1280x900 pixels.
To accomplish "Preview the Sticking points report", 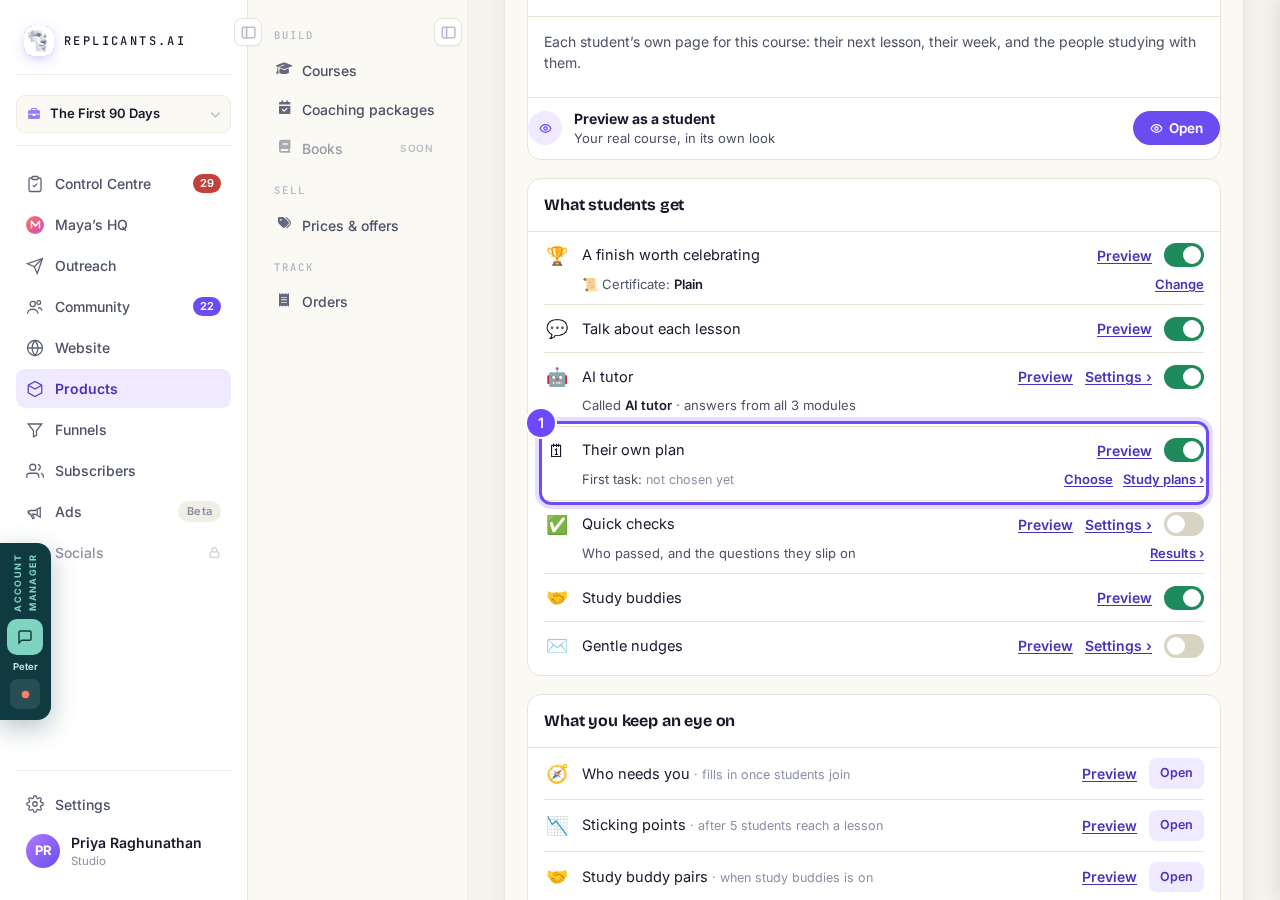I will [1109, 826].
